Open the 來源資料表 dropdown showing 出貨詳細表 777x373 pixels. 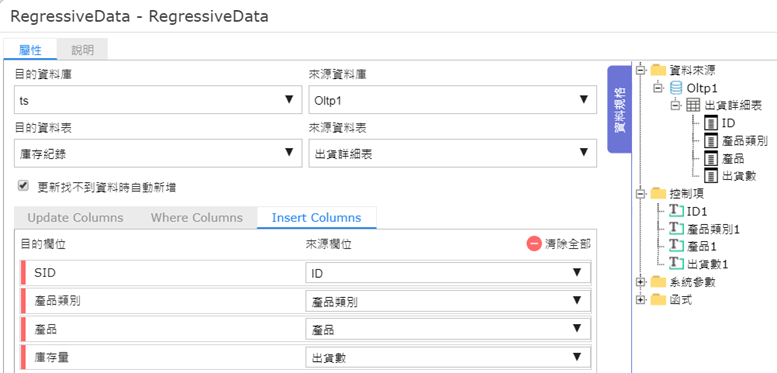(452, 154)
